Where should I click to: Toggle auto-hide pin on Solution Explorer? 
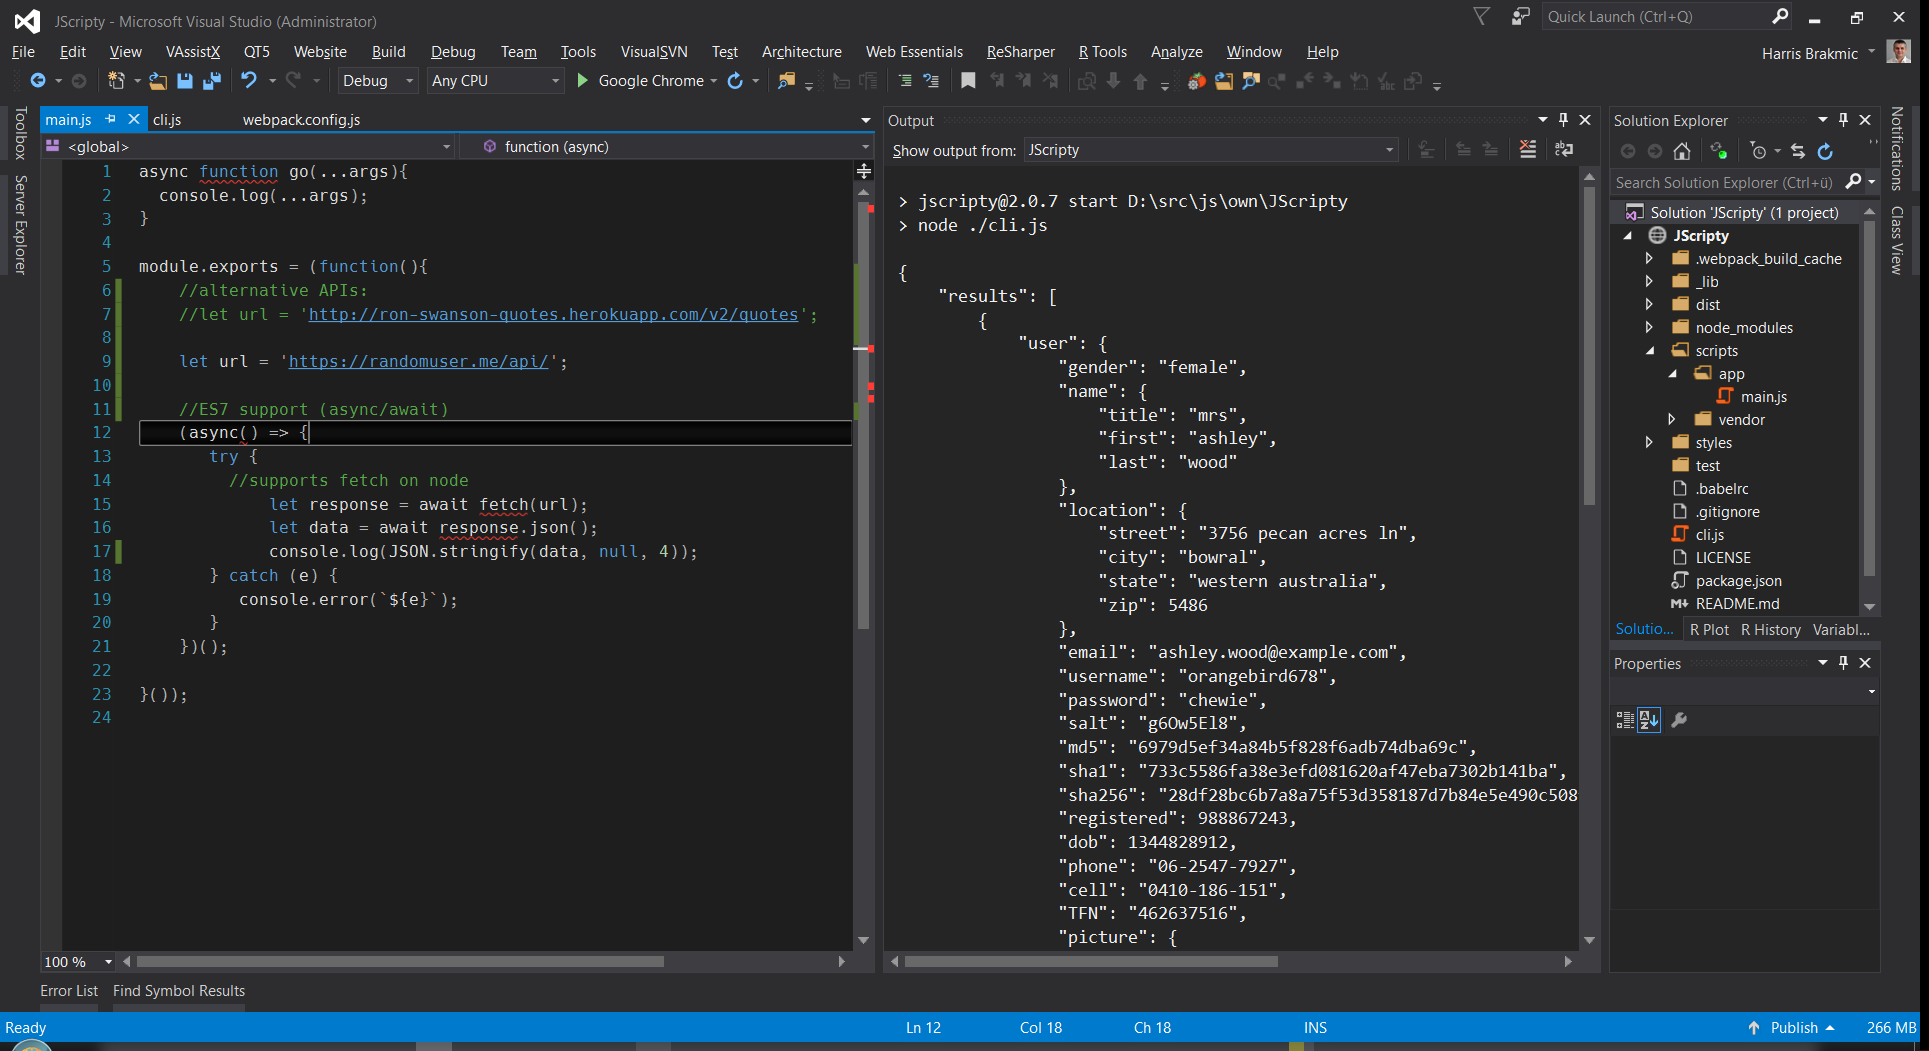1843,120
